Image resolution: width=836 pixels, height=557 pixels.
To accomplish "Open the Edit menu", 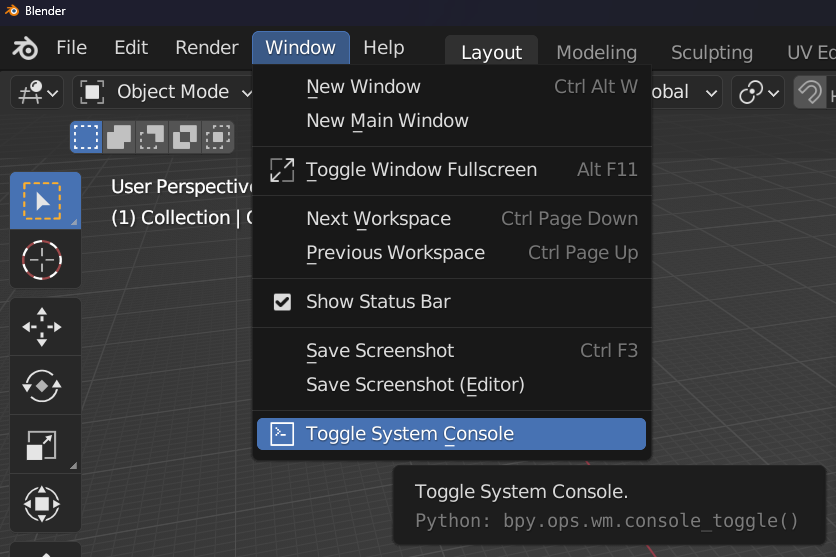I will pos(131,48).
